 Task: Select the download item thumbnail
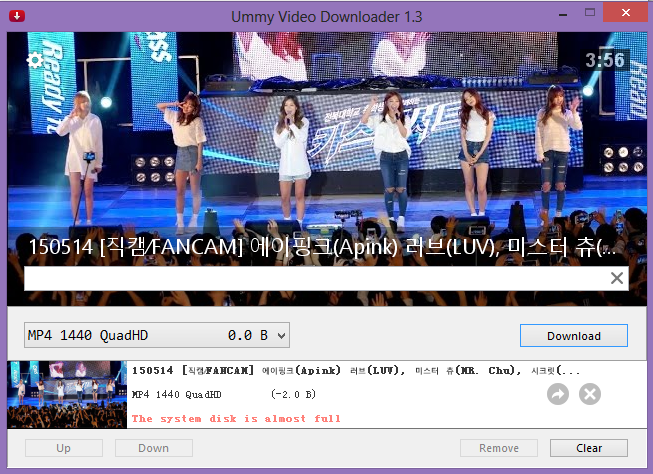pos(67,394)
